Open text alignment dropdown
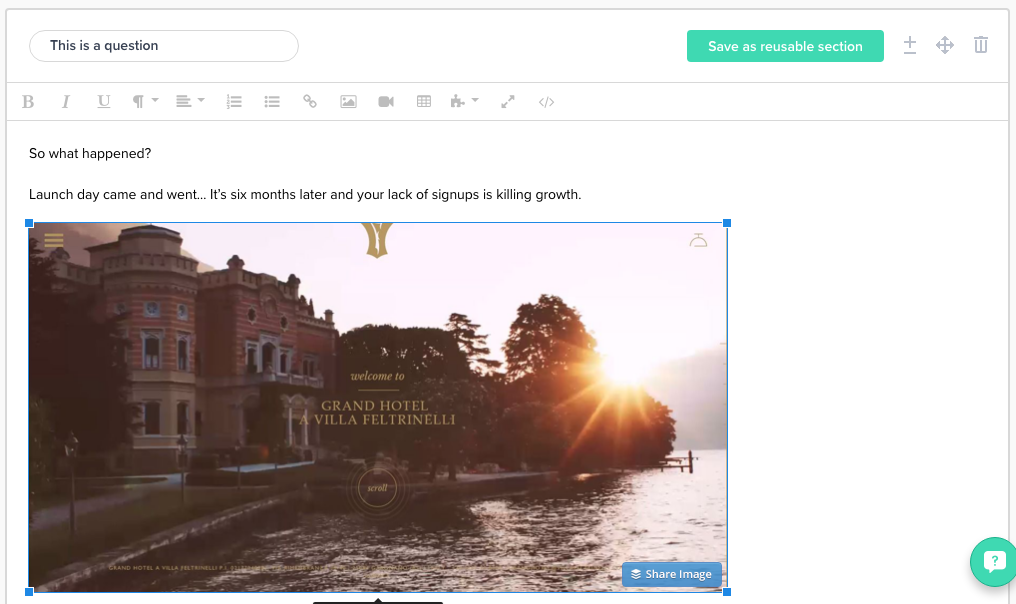The height and width of the screenshot is (604, 1016). [x=190, y=102]
